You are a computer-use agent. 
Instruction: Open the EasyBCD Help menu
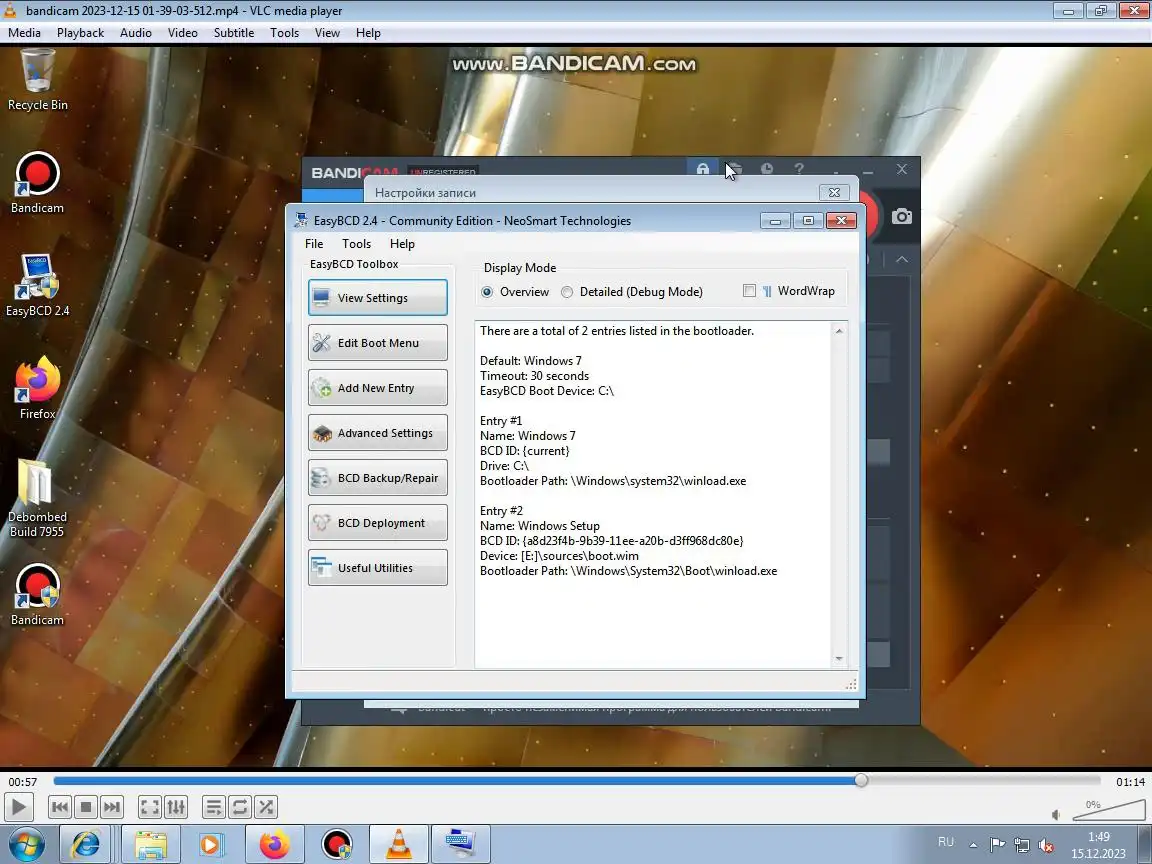[402, 243]
